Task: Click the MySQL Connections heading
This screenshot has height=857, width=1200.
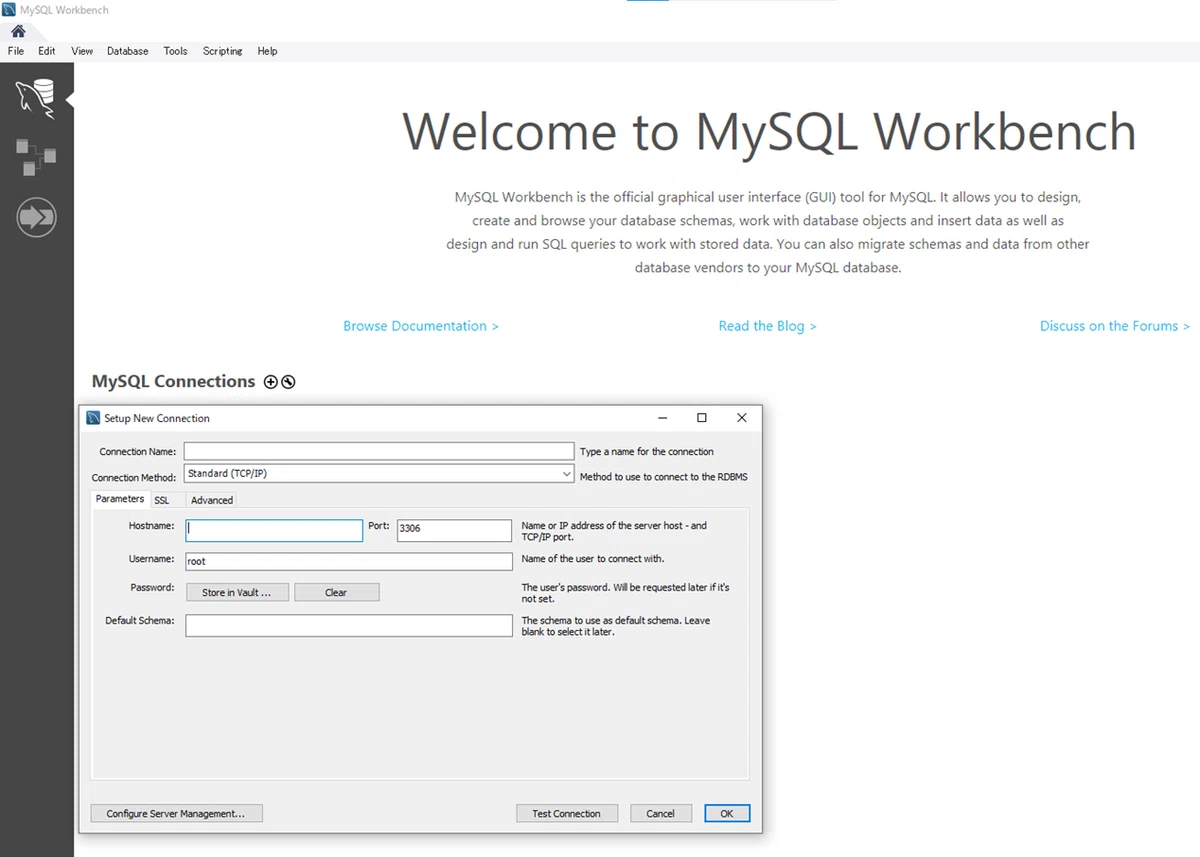Action: 174,381
